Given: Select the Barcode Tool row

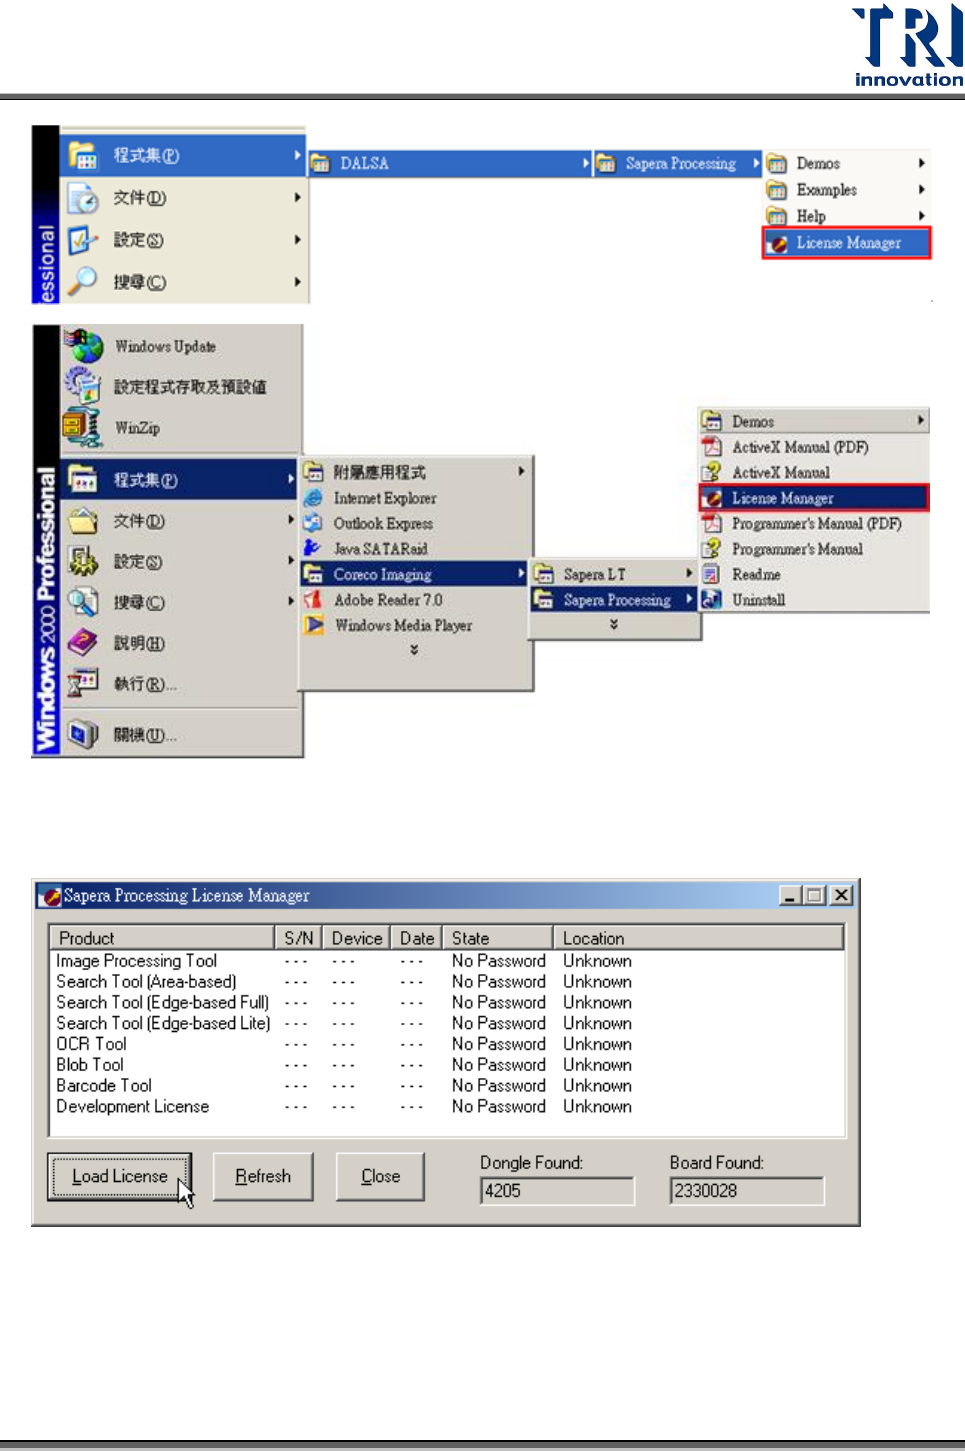Looking at the screenshot, I should (x=447, y=1085).
